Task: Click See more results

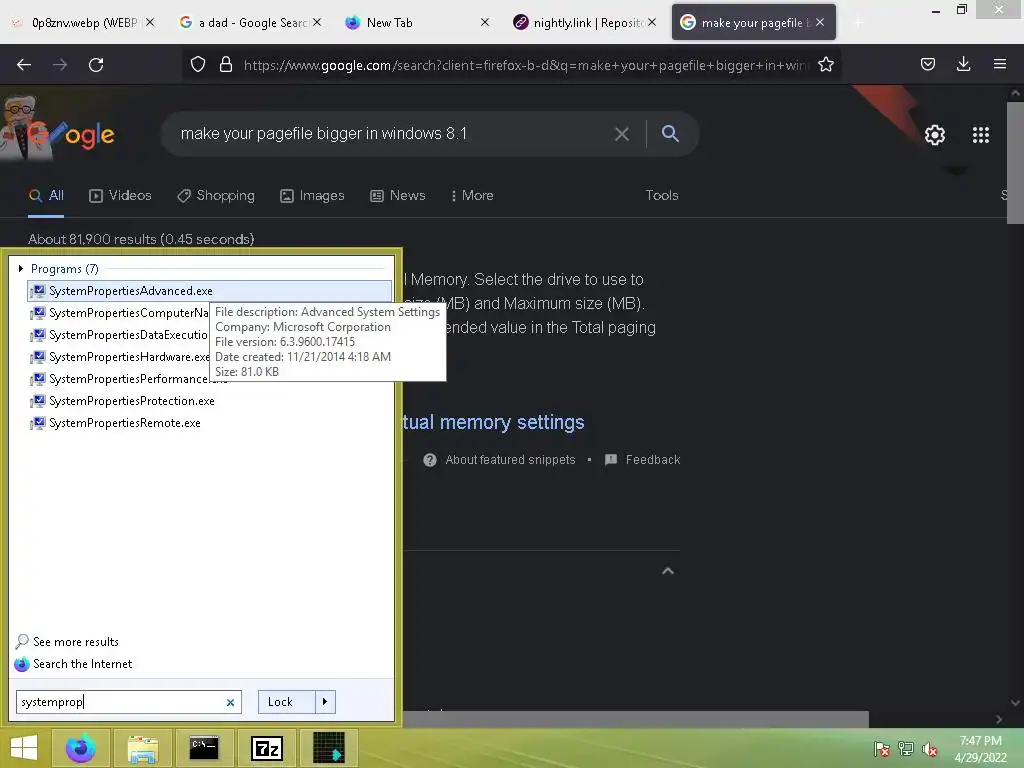Action: pos(67,642)
